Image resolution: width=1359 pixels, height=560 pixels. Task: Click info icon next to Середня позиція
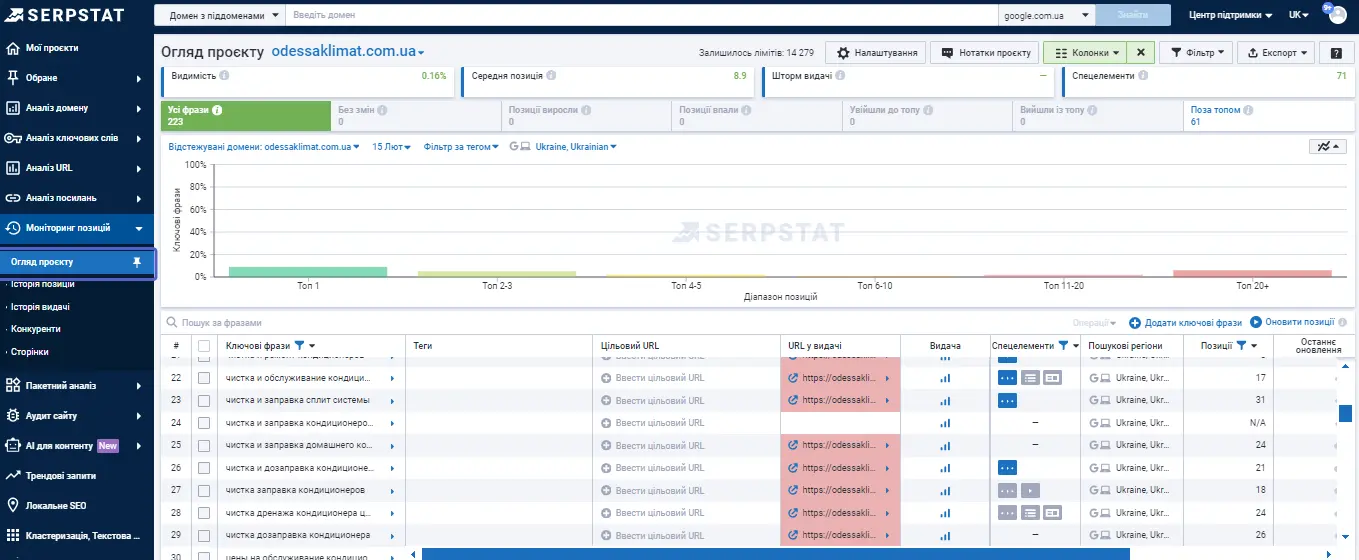(x=551, y=75)
